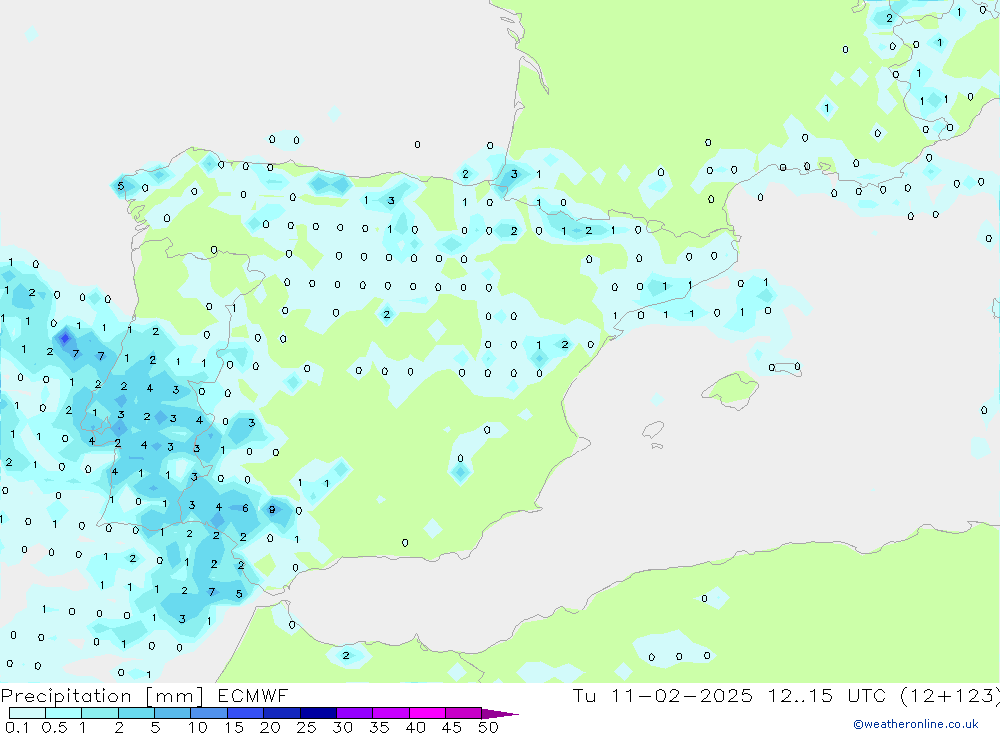Click the "Tu" weekday abbreviation
Image resolution: width=1000 pixels, height=733 pixels.
pyautogui.click(x=584, y=695)
